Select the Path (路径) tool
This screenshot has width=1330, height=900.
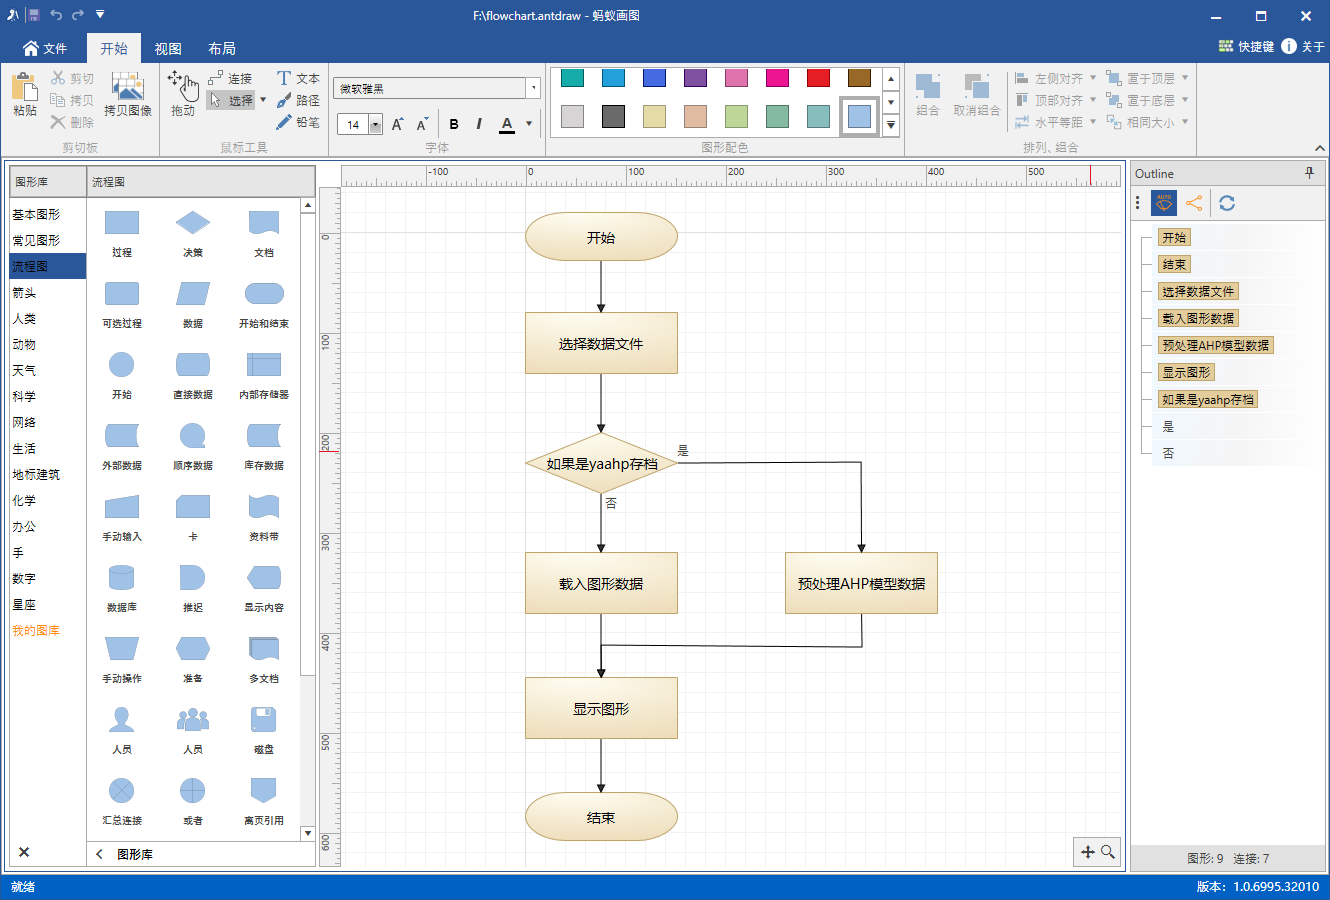point(298,100)
